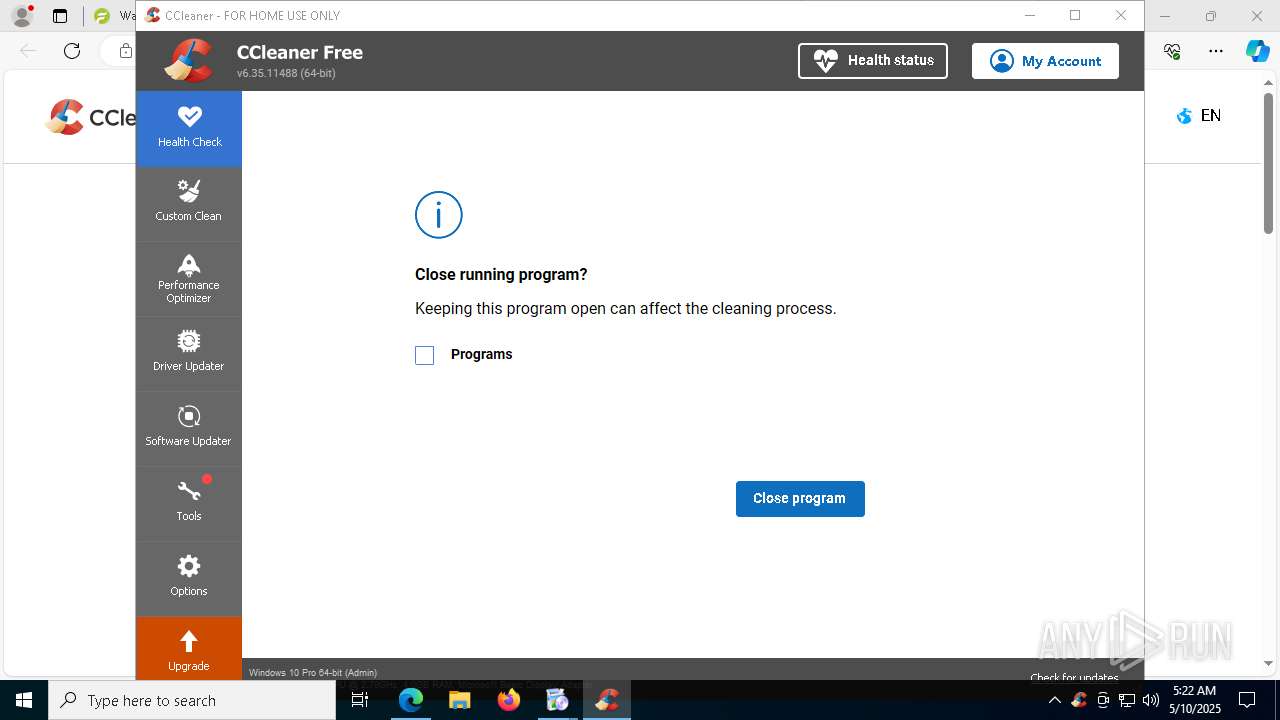Click the CCleaner title bar icon
The height and width of the screenshot is (720, 1280).
coord(153,15)
